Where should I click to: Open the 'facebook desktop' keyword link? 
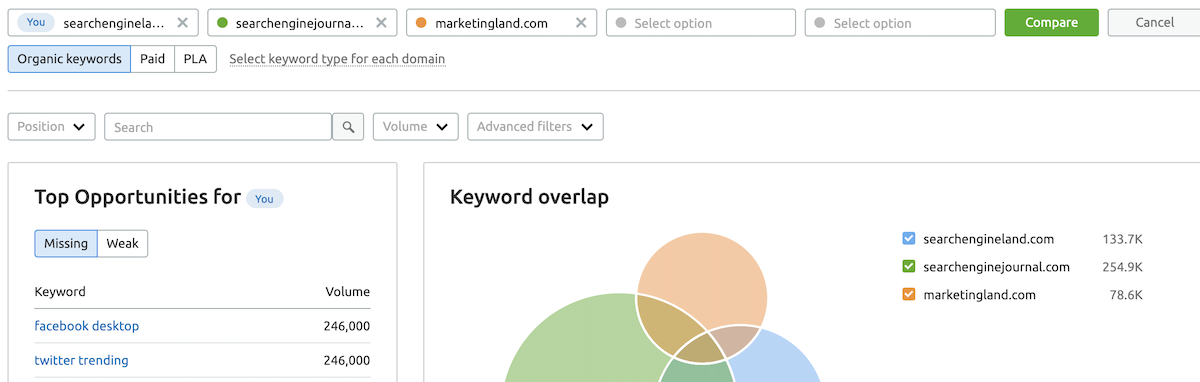tap(87, 326)
